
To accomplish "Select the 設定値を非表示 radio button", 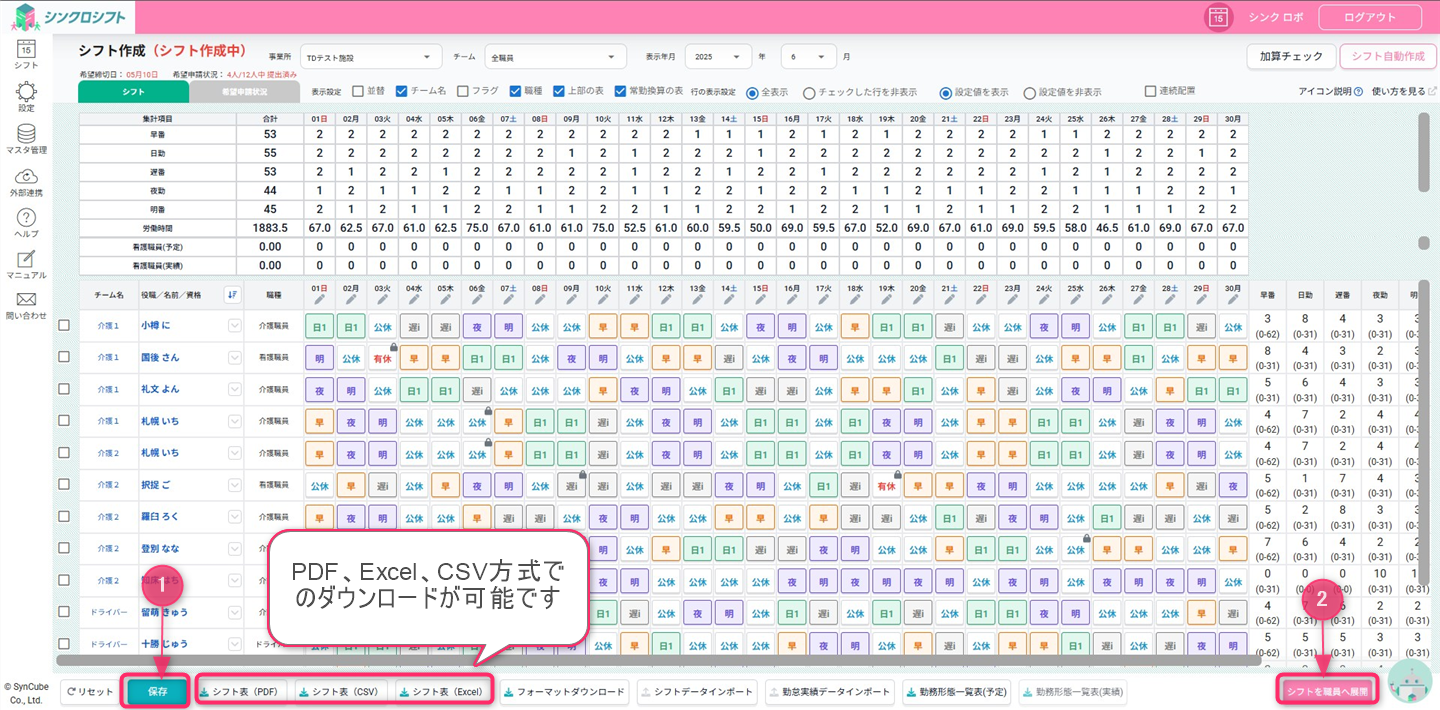I will coord(1029,92).
